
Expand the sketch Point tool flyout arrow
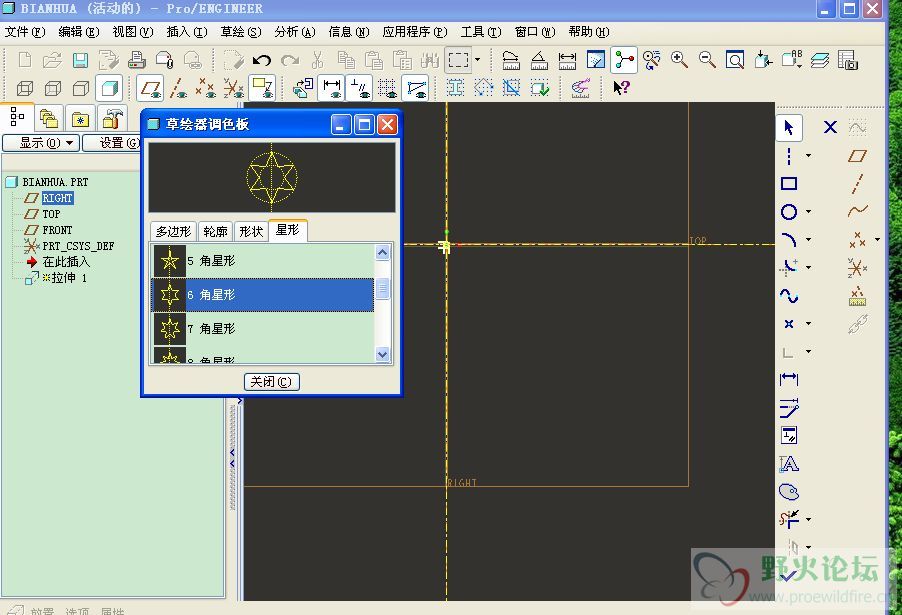809,324
